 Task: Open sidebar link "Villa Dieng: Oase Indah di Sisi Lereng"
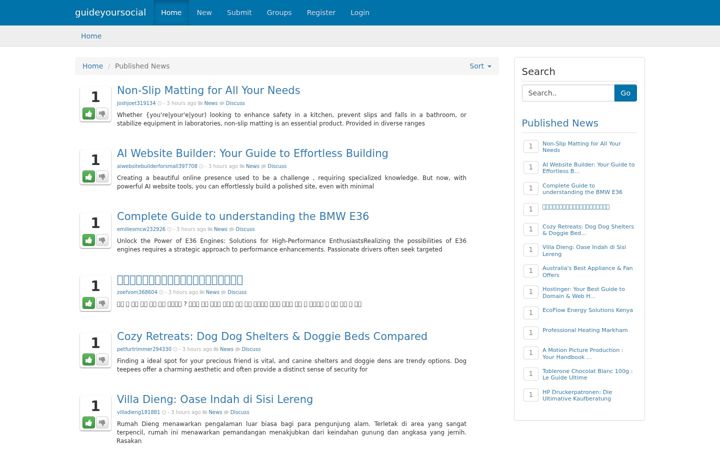pyautogui.click(x=584, y=250)
